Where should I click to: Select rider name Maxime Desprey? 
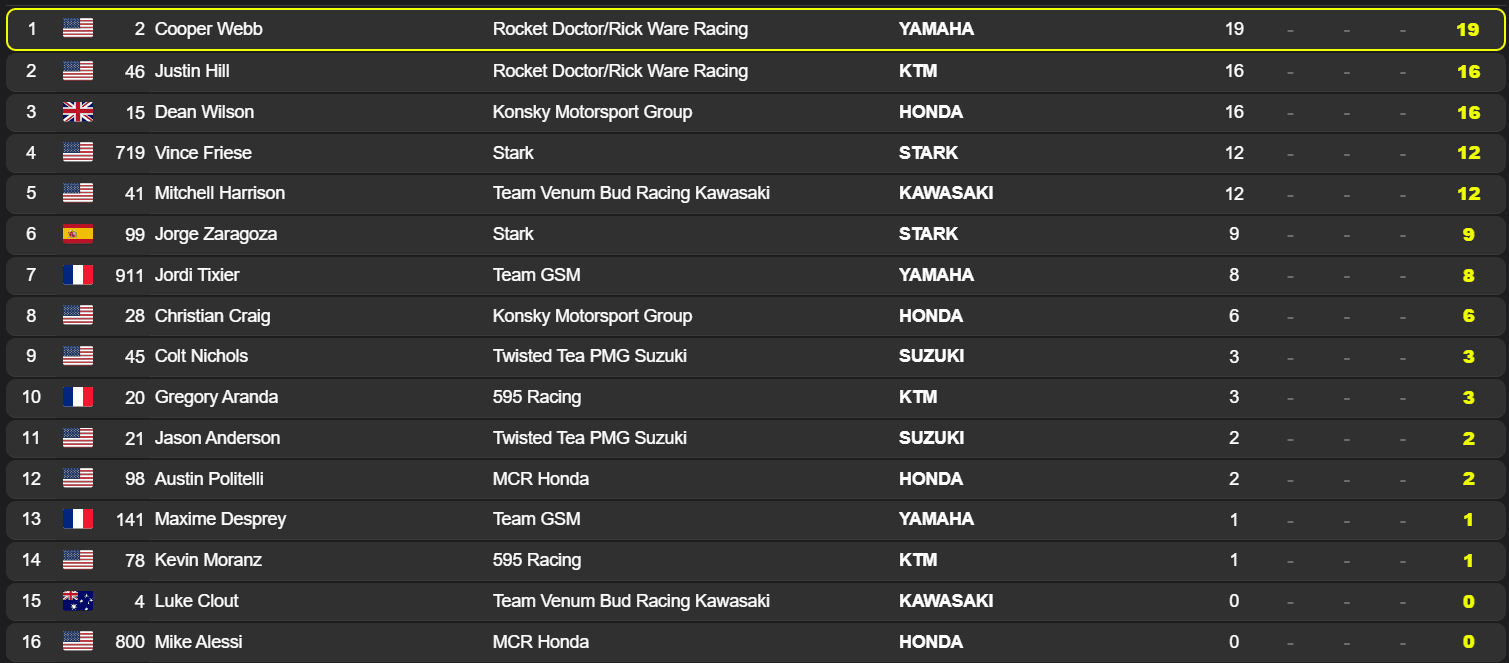(220, 519)
